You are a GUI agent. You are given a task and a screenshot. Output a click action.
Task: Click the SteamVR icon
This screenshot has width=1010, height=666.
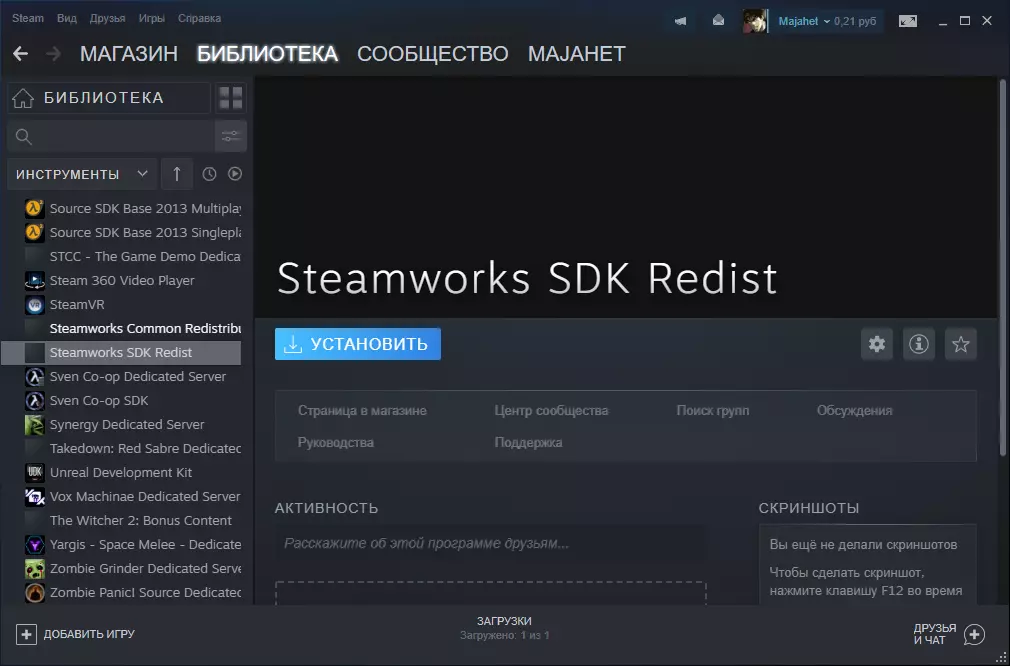click(35, 305)
